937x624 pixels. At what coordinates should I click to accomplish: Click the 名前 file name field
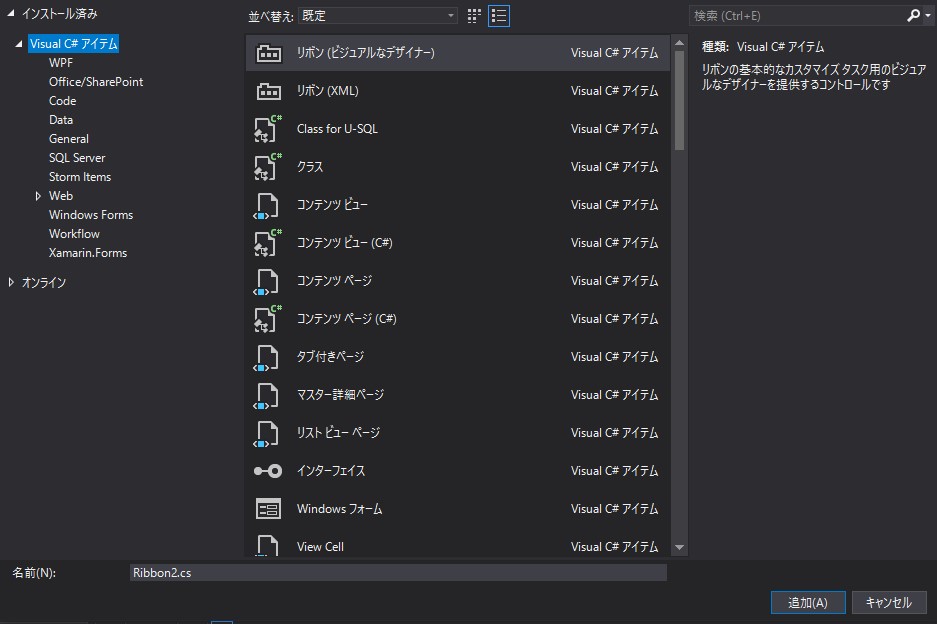click(x=398, y=573)
